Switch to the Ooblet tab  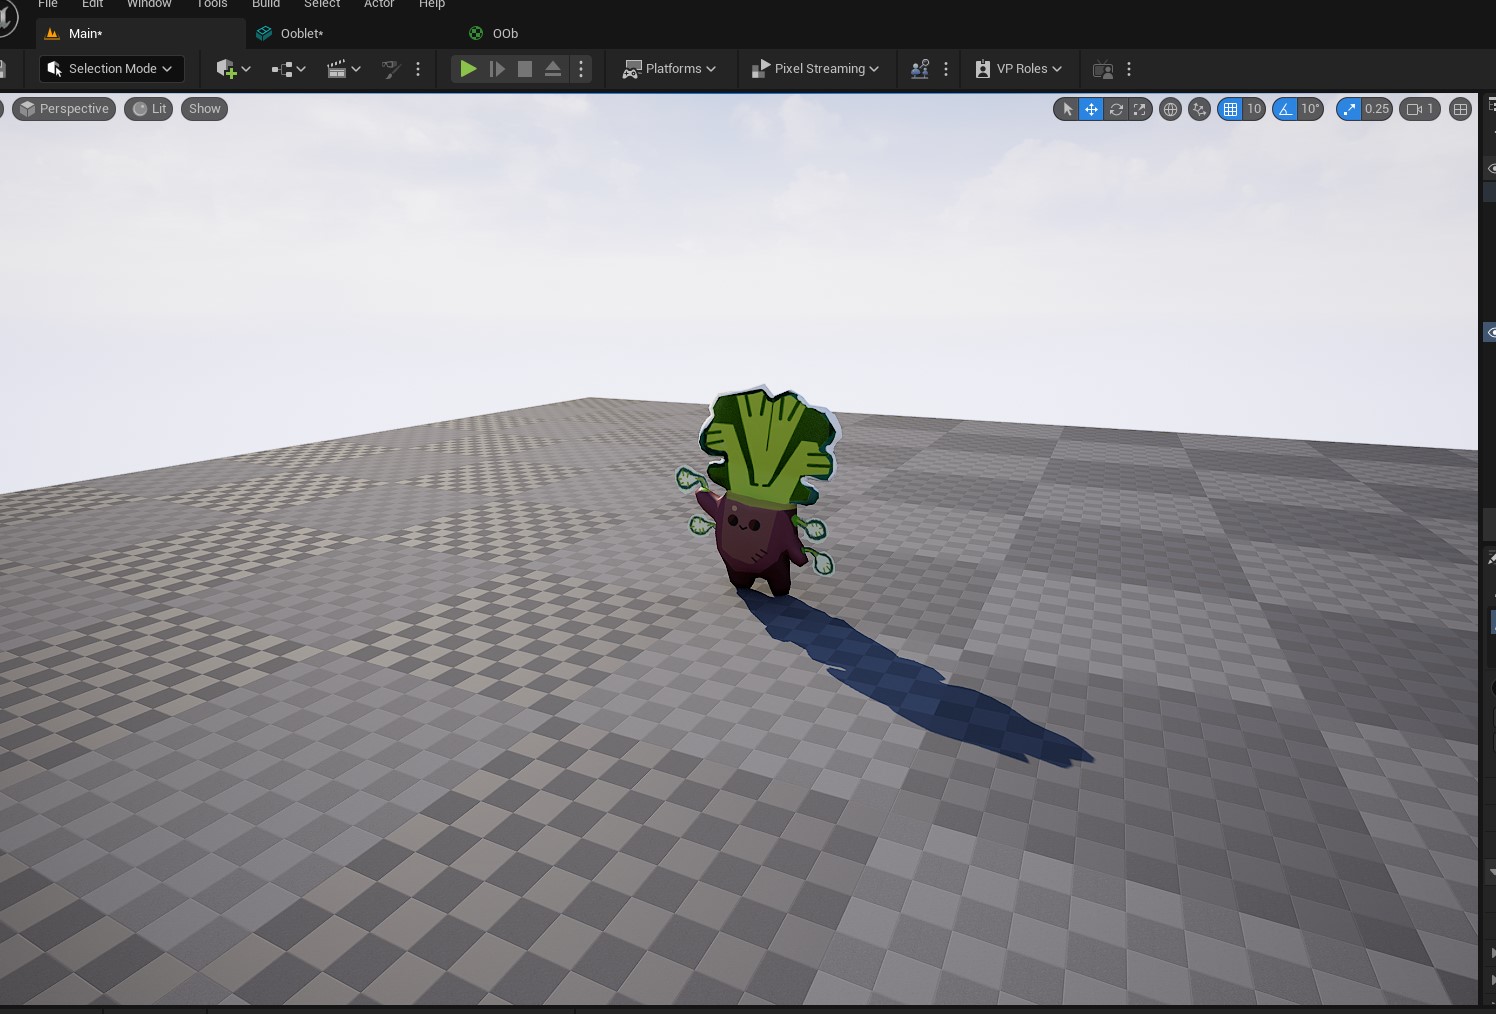301,33
